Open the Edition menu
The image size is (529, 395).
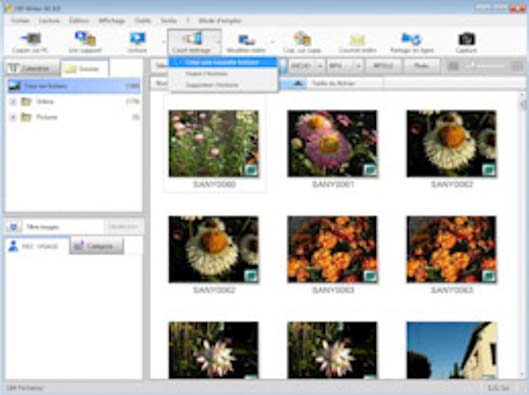click(x=79, y=21)
